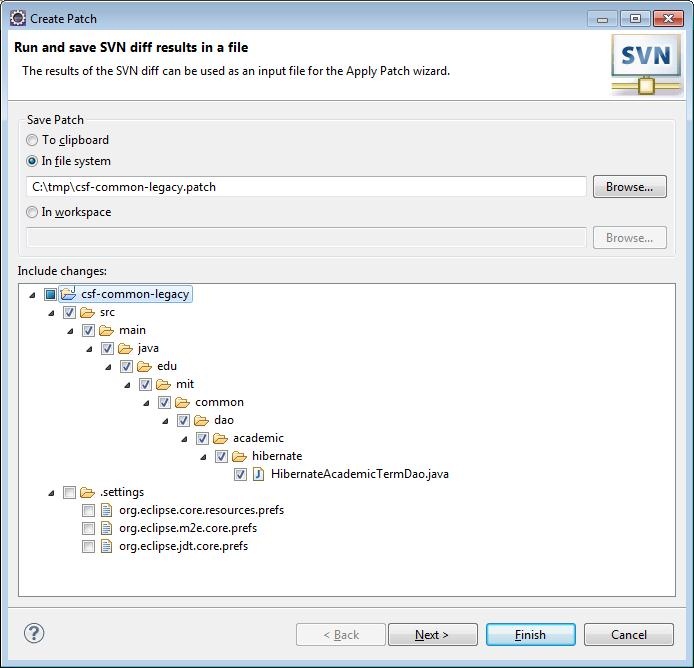This screenshot has width=694, height=668.
Task: Click the academic folder icon
Action: tap(220, 438)
